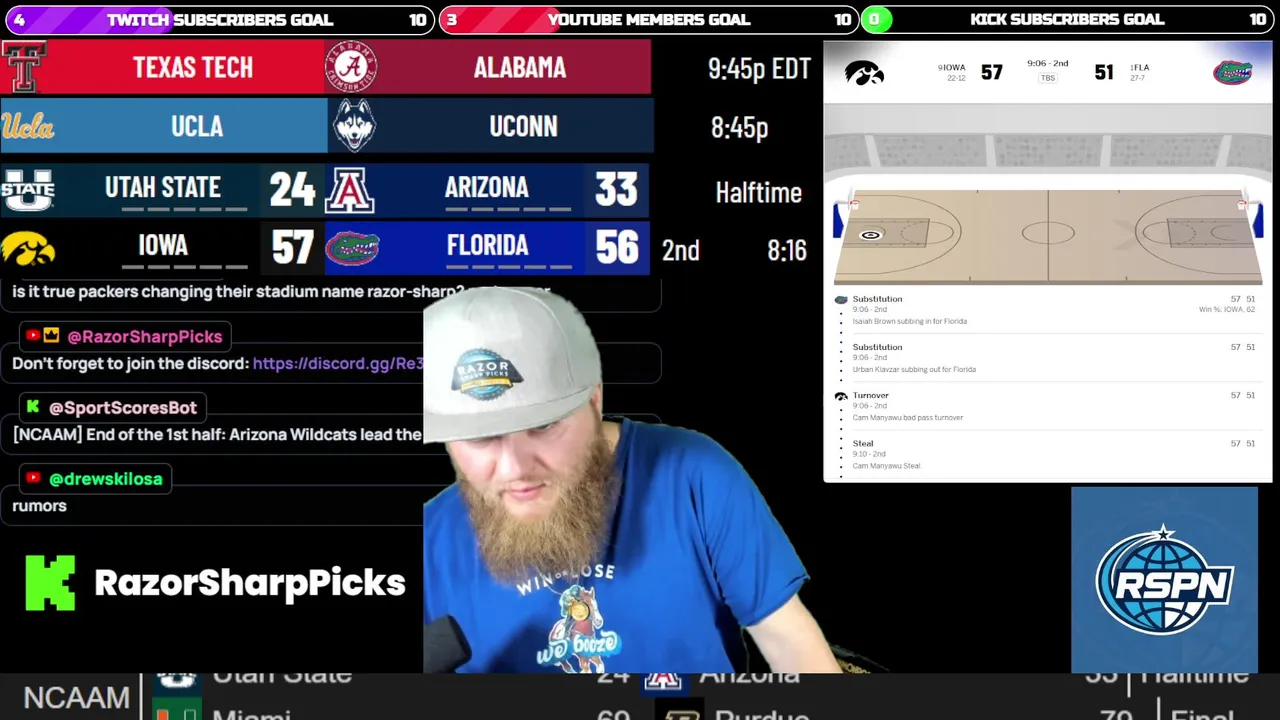Click the YouTube Members Goal bar
Image resolution: width=1280 pixels, height=720 pixels.
point(647,19)
